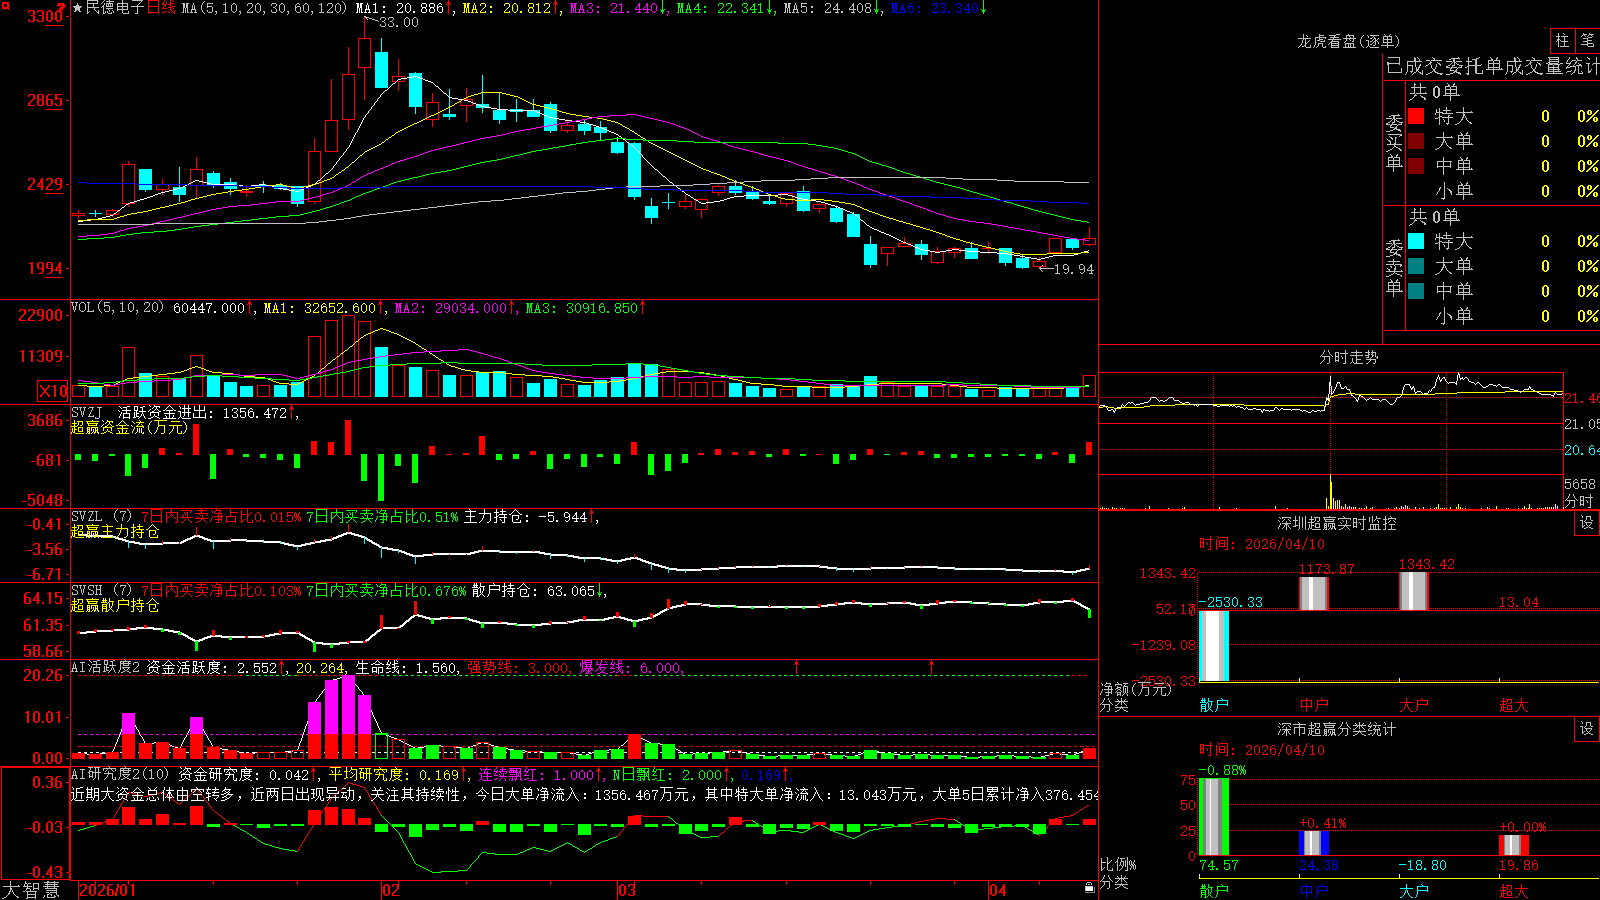Open 设 settings for 深市超赢分类统计
This screenshot has width=1600, height=900.
[1587, 729]
